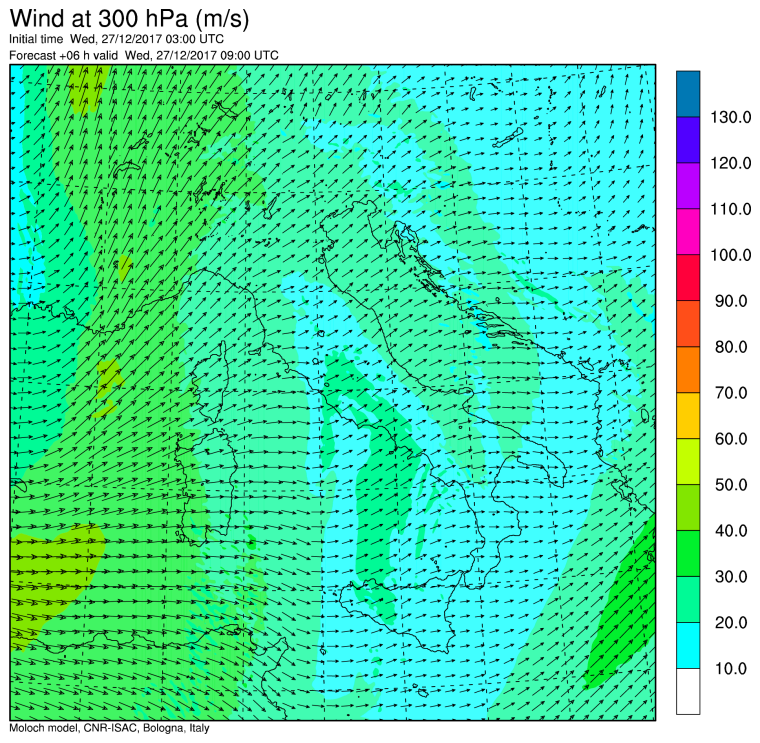
Task: Click the red-orange swatch between 80 and 90
Action: (688, 324)
